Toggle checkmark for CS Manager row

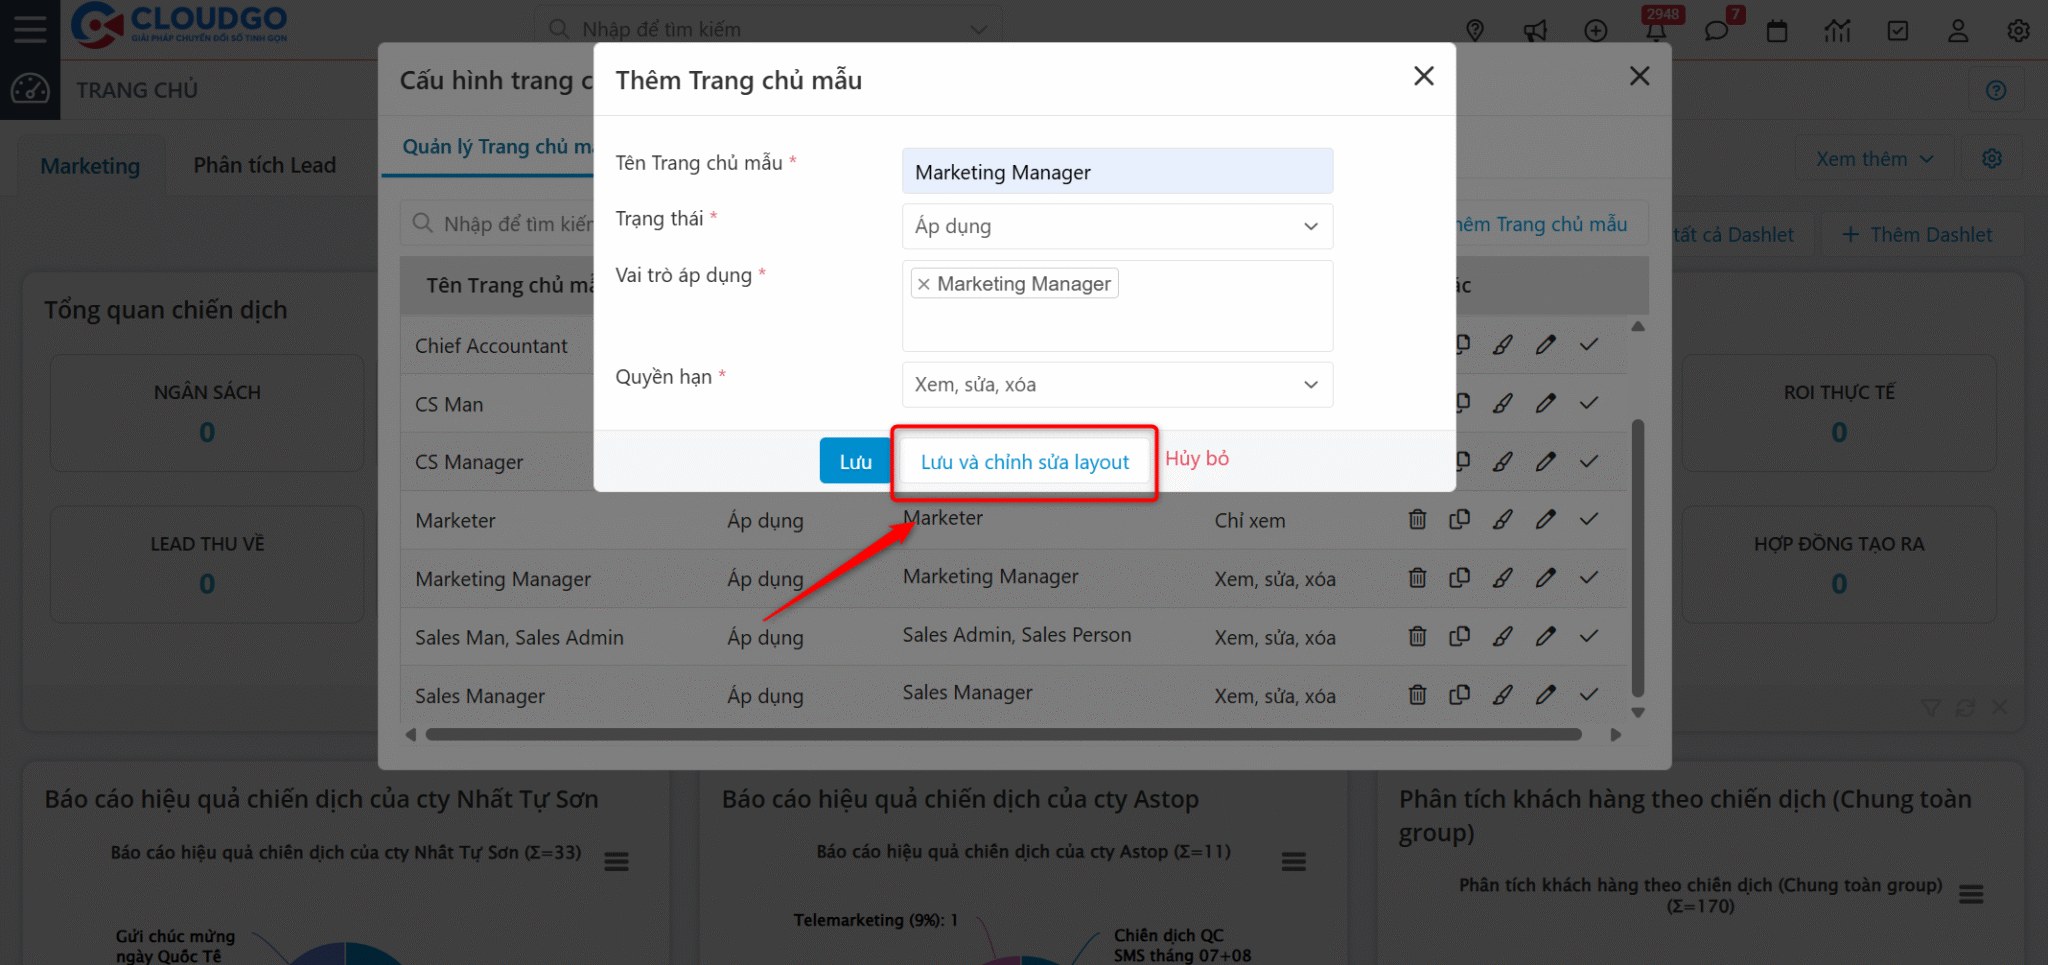tap(1589, 462)
